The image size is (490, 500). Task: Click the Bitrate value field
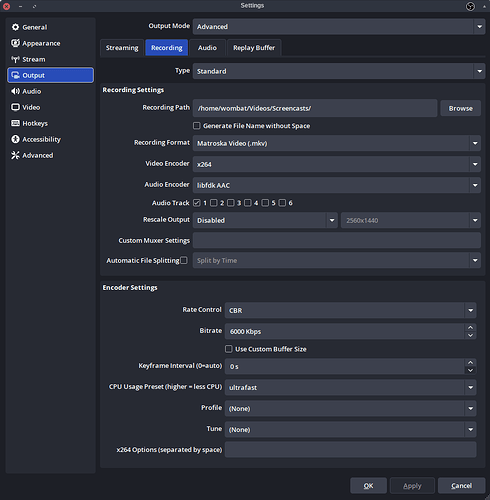(x=345, y=331)
